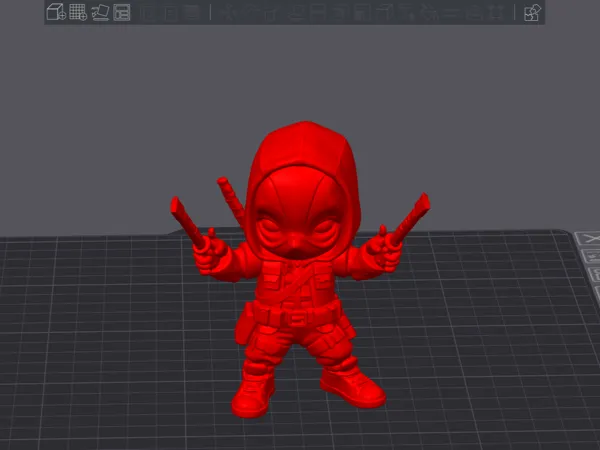The image size is (600, 450).
Task: Click the Arrange all objects icon
Action: pyautogui.click(x=122, y=12)
